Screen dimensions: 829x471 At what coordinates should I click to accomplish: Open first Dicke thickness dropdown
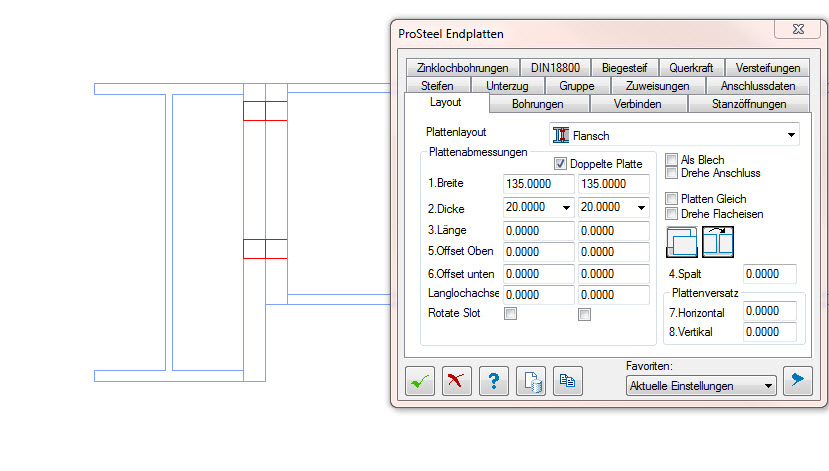click(566, 207)
